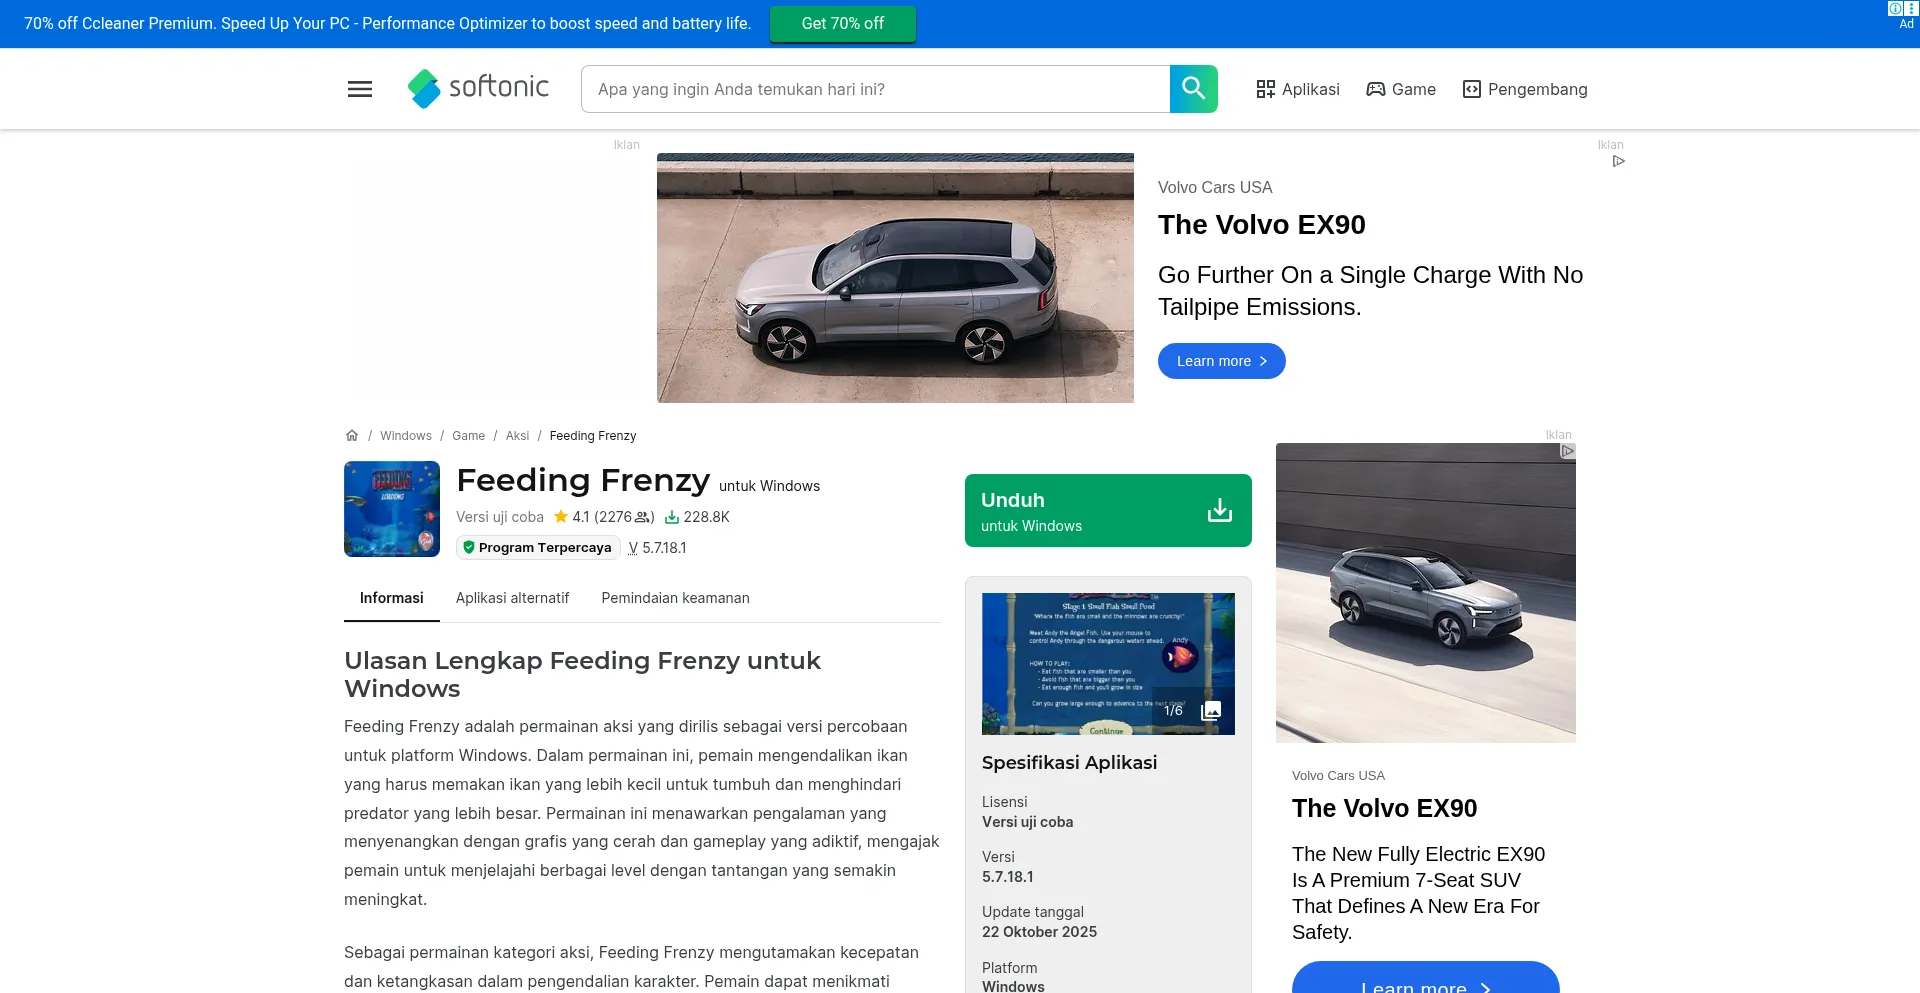This screenshot has width=1920, height=993.
Task: Open the game screenshot thumbnail
Action: [x=1108, y=664]
